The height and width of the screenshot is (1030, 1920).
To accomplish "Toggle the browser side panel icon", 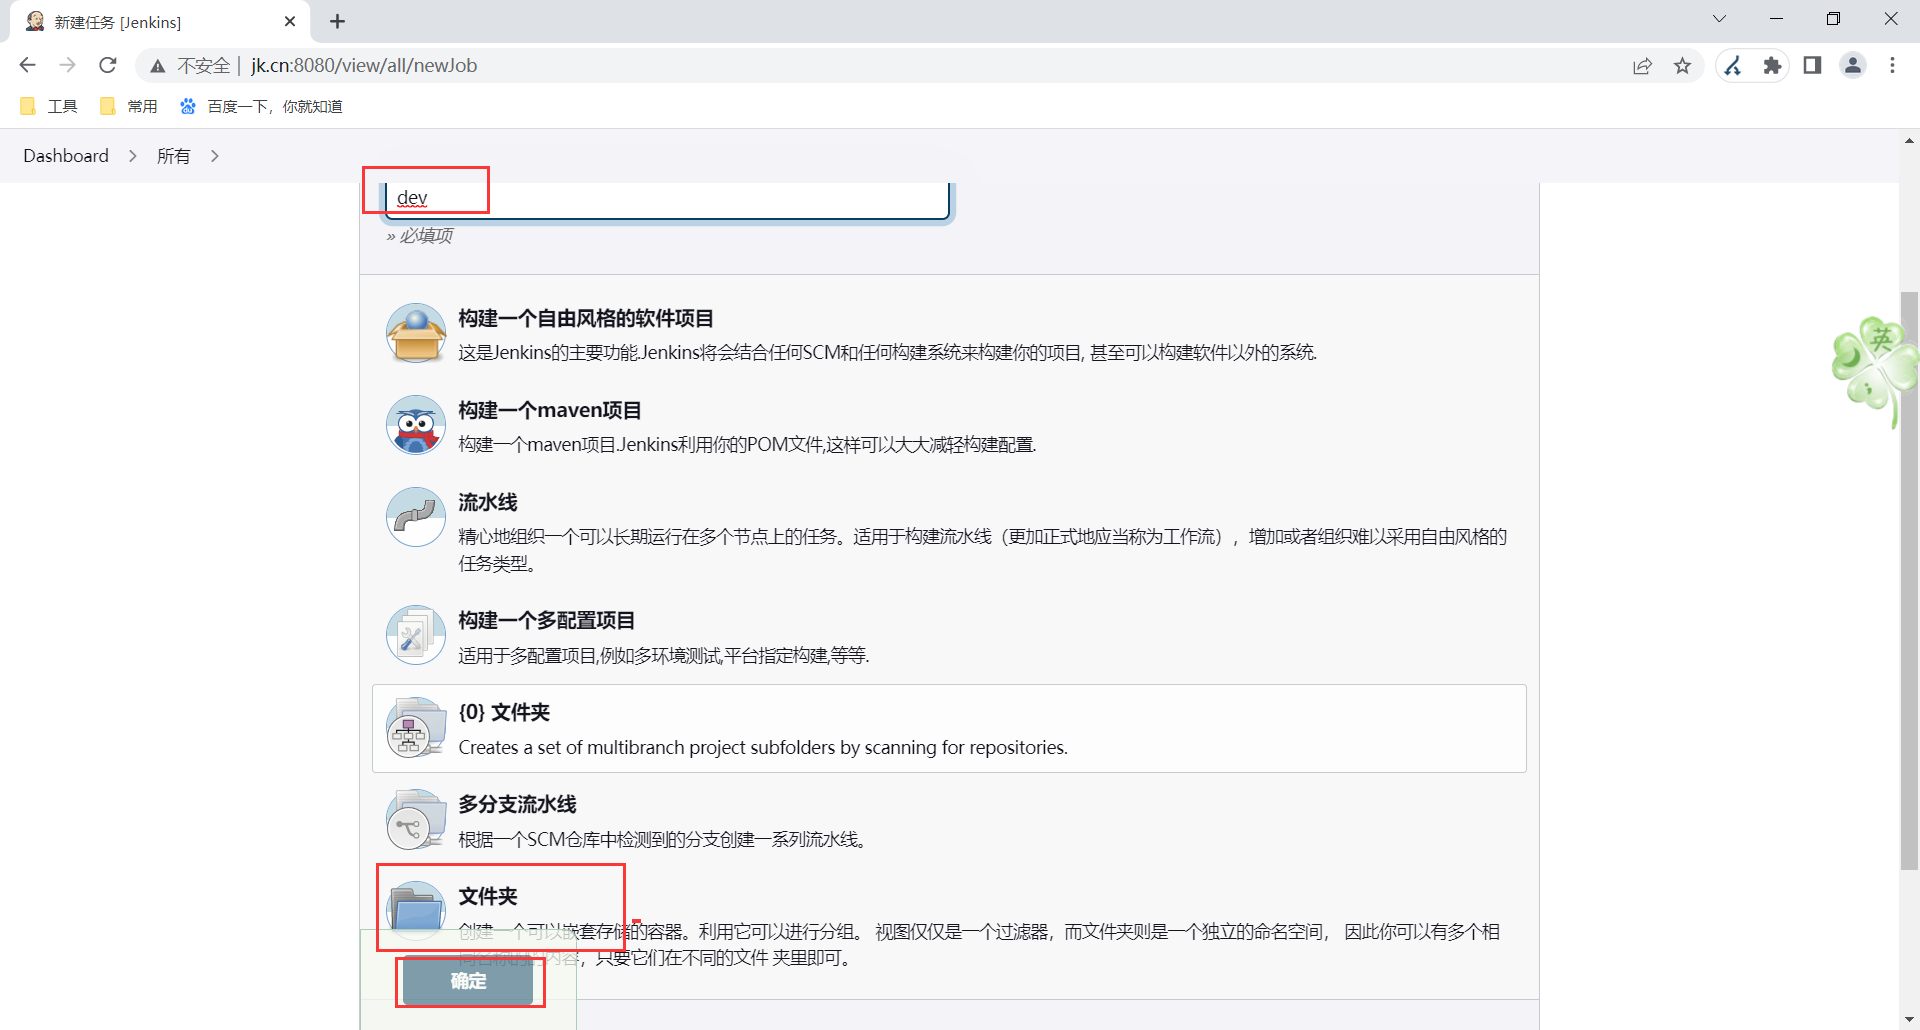I will [1812, 66].
